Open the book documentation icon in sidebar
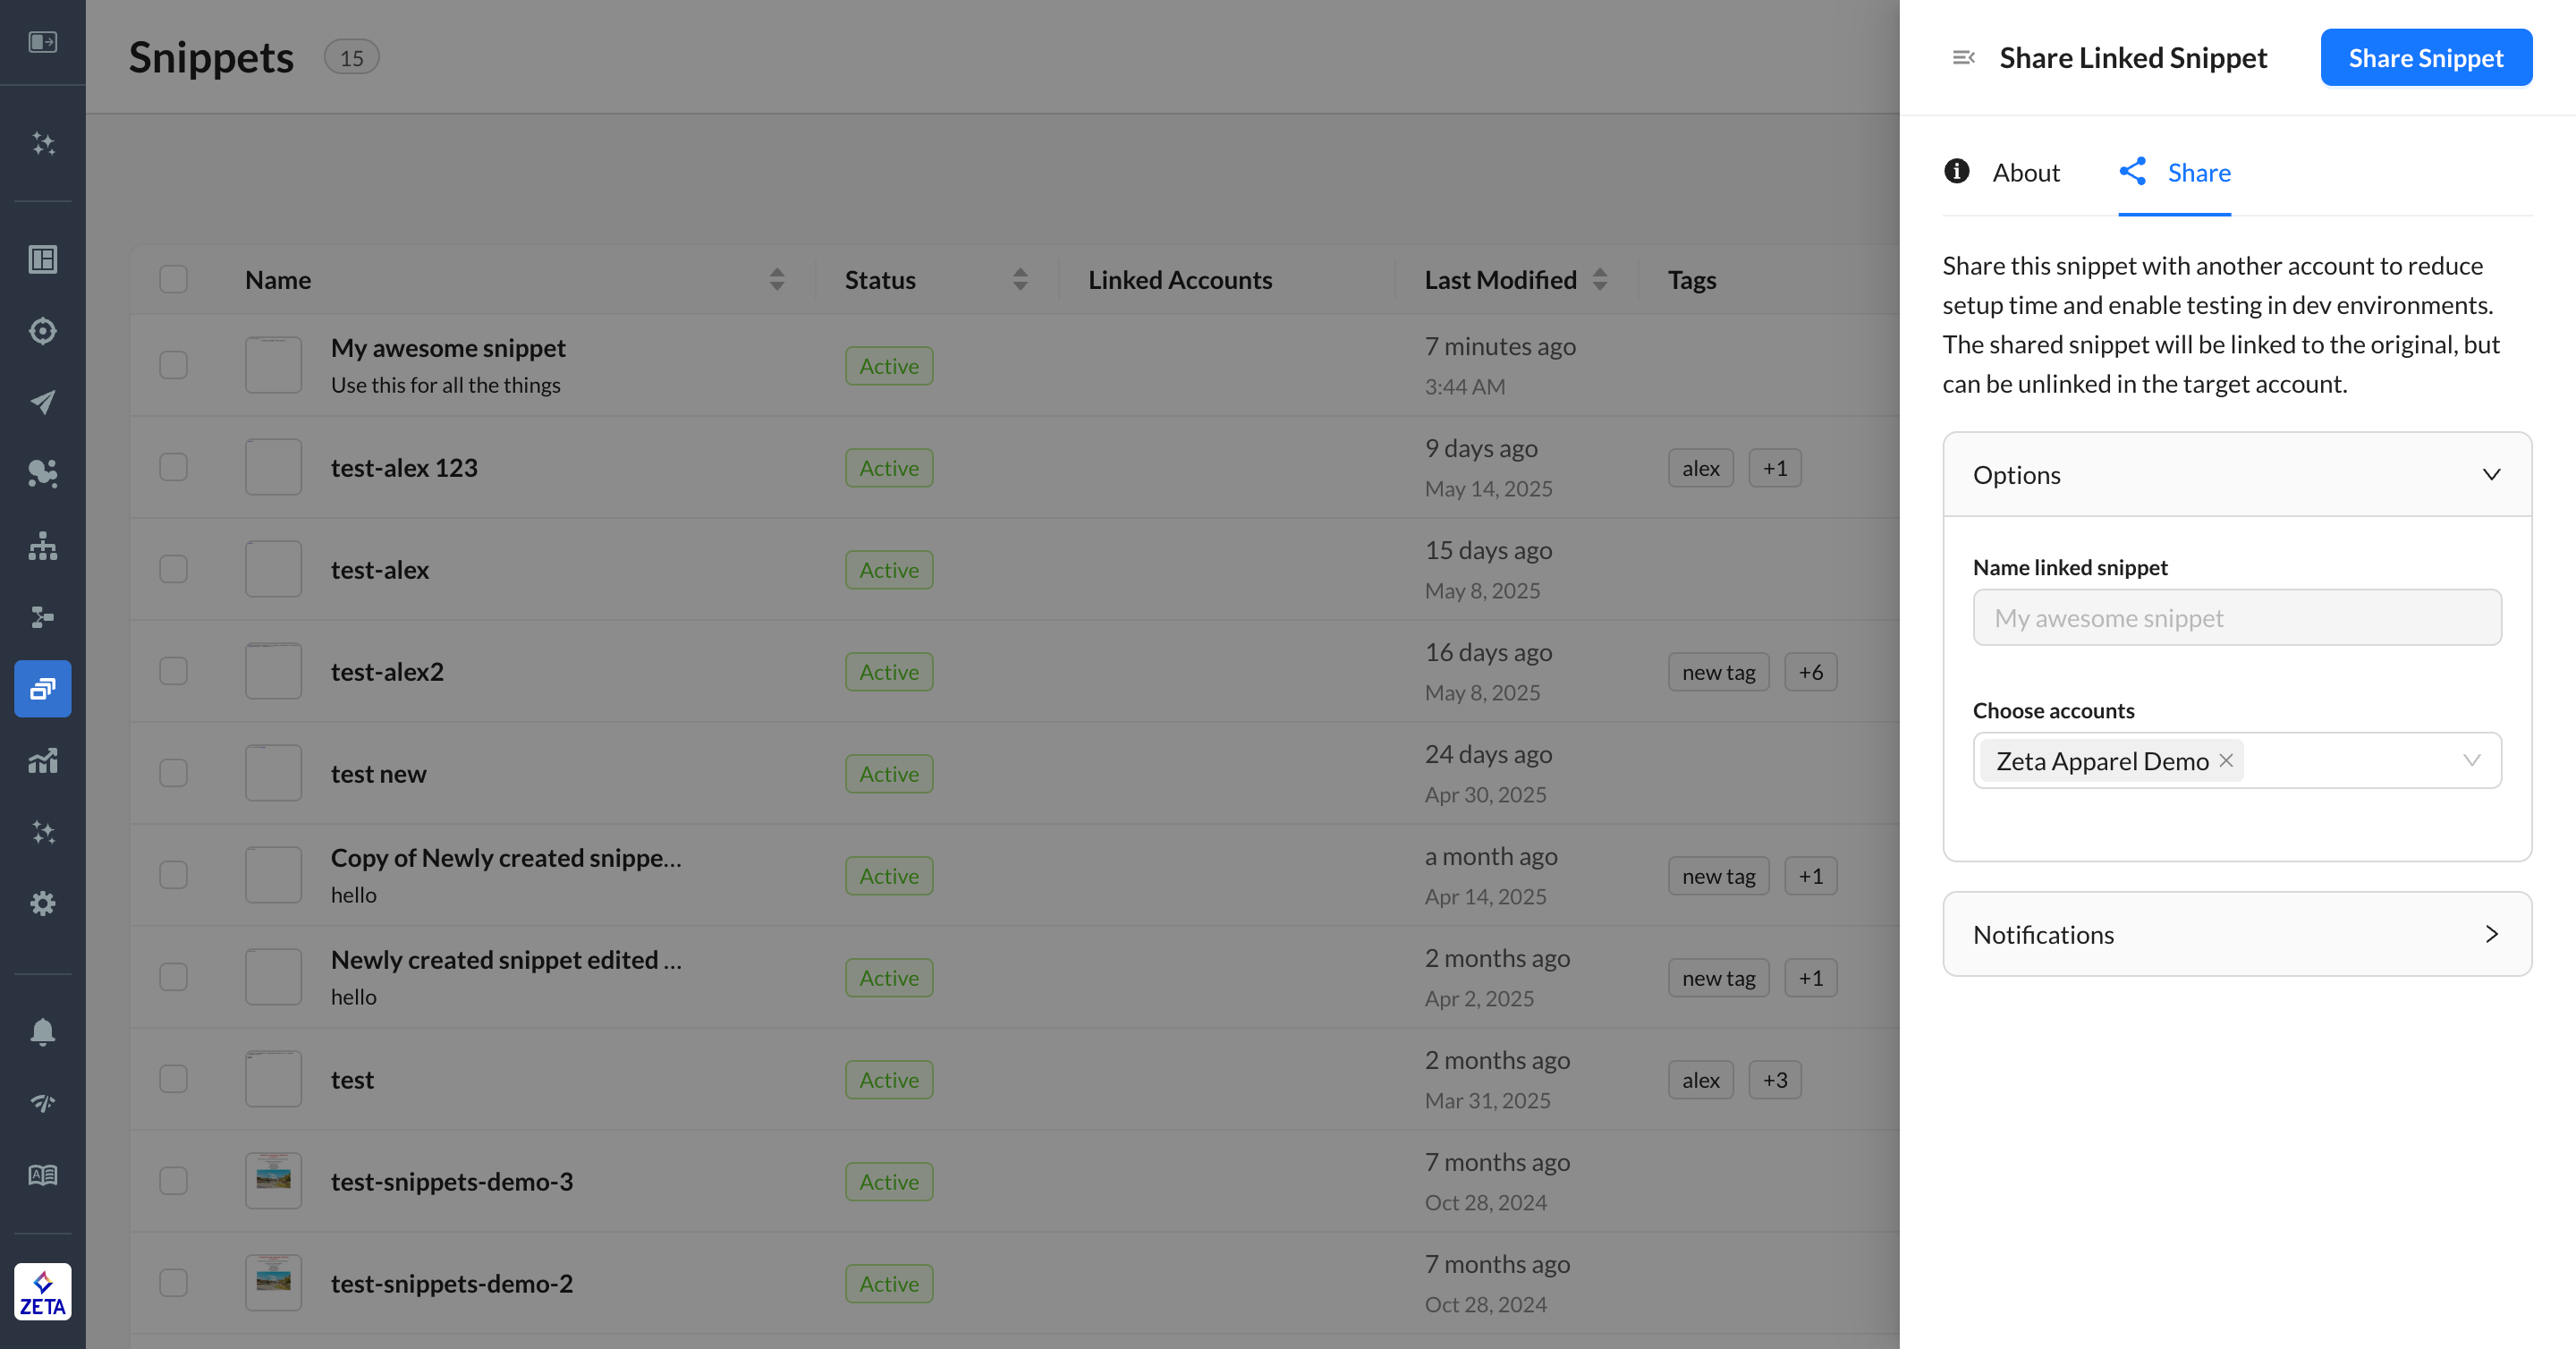The width and height of the screenshot is (2576, 1349). pyautogui.click(x=42, y=1175)
